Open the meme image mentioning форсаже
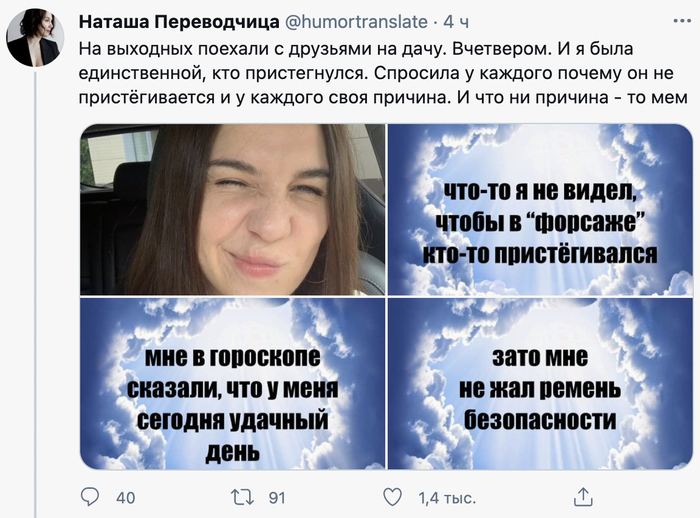 (540, 209)
